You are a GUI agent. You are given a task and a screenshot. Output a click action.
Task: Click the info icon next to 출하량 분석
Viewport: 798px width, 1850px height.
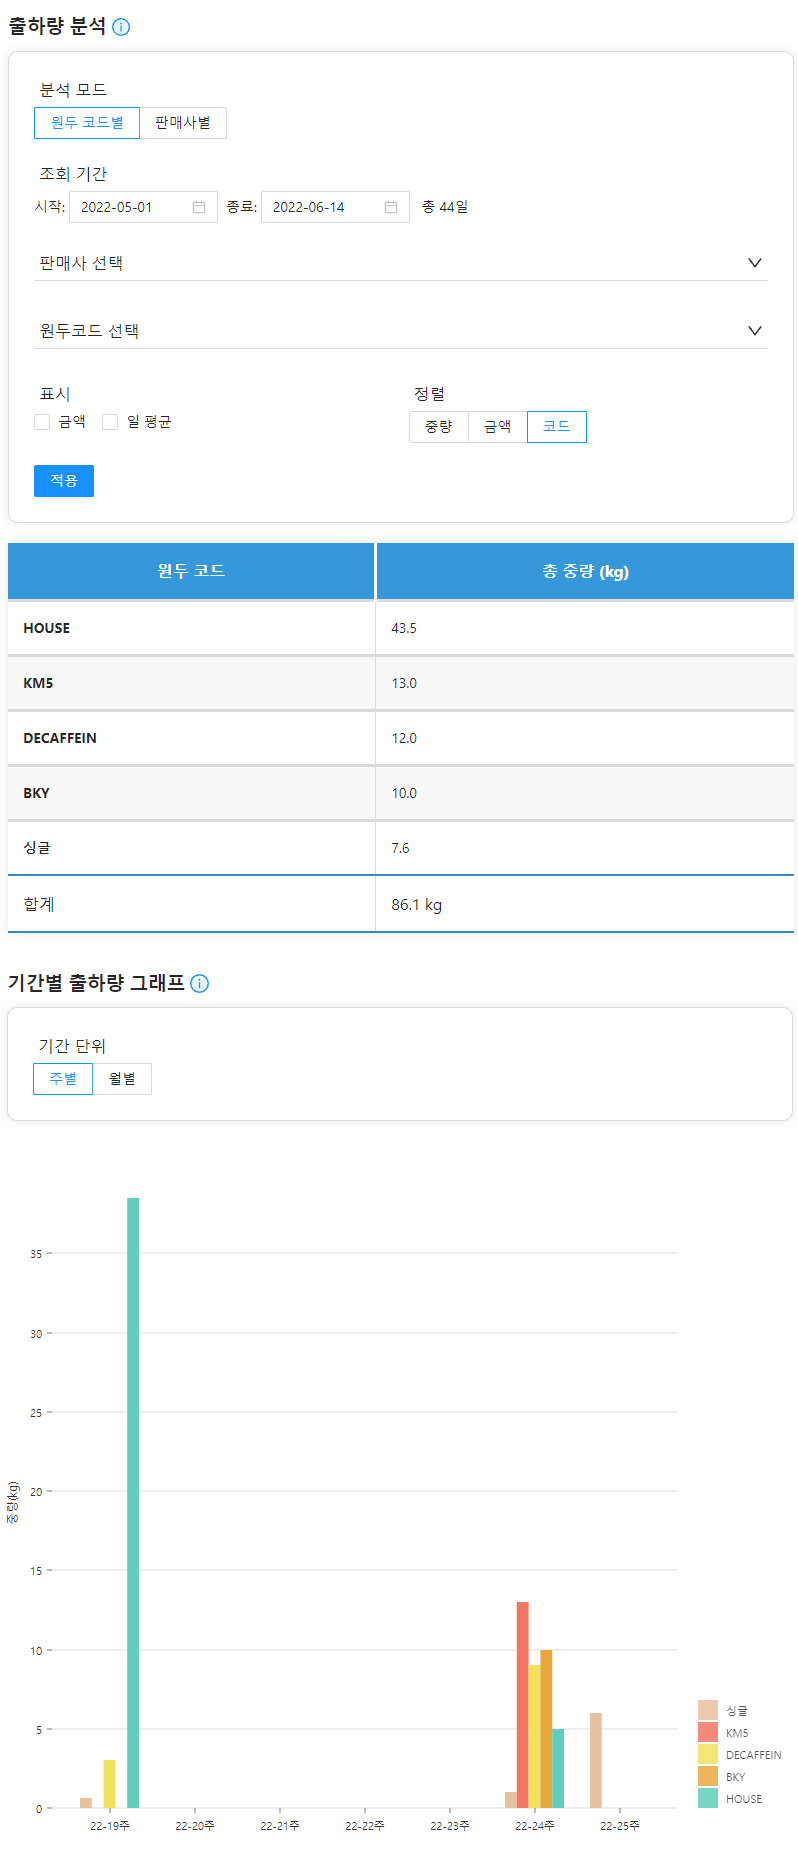(122, 27)
